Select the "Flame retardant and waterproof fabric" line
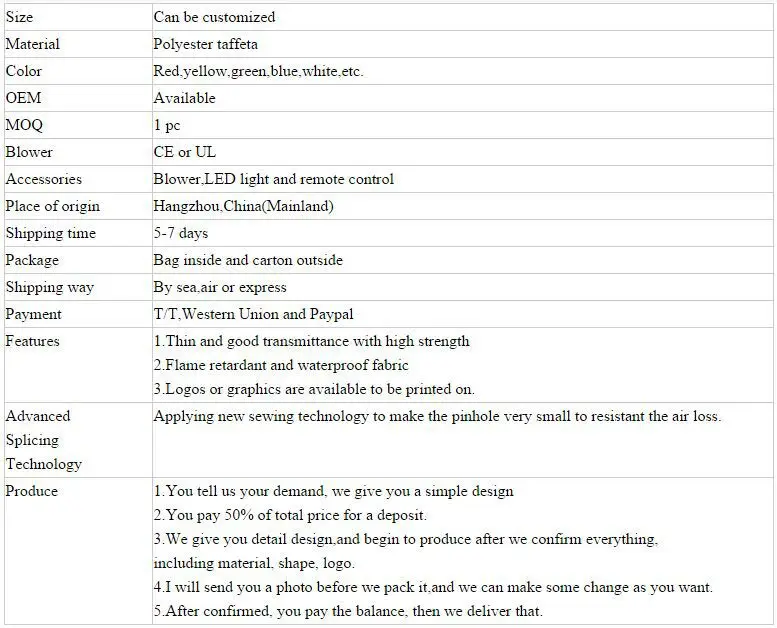Image resolution: width=777 pixels, height=628 pixels. [281, 366]
